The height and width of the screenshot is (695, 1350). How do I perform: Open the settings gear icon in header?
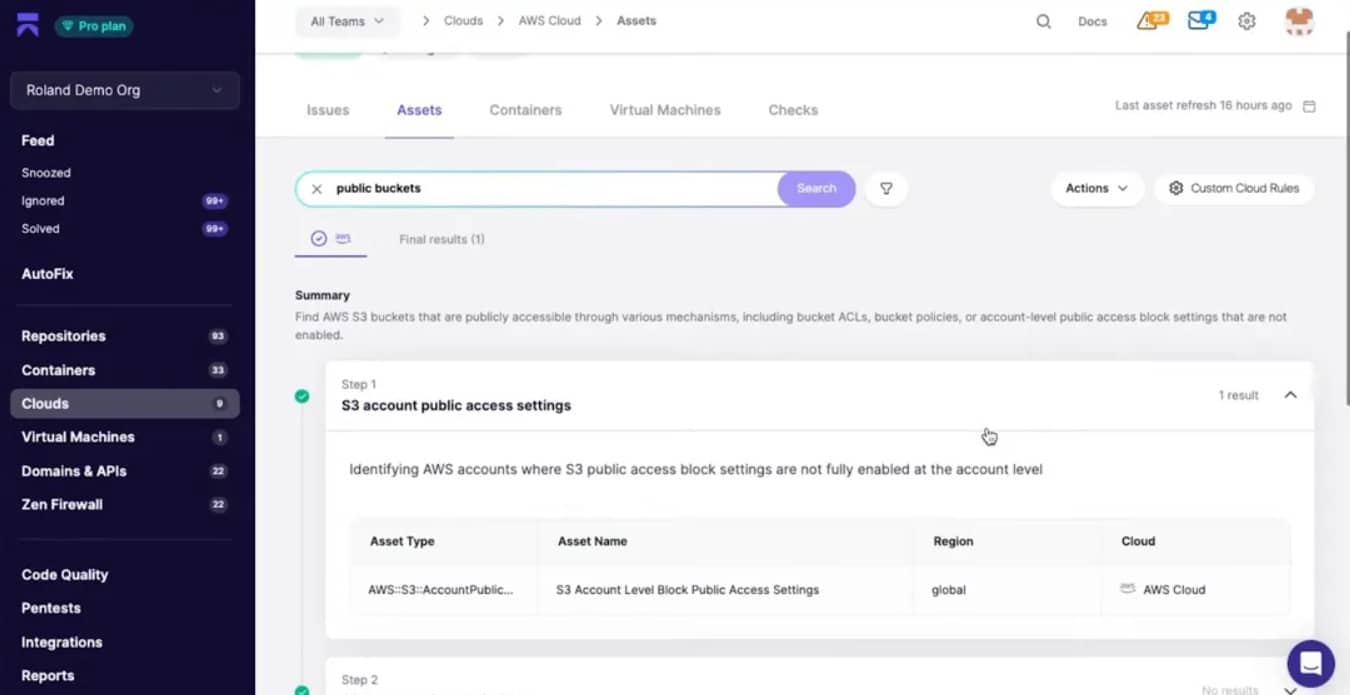tap(1246, 21)
